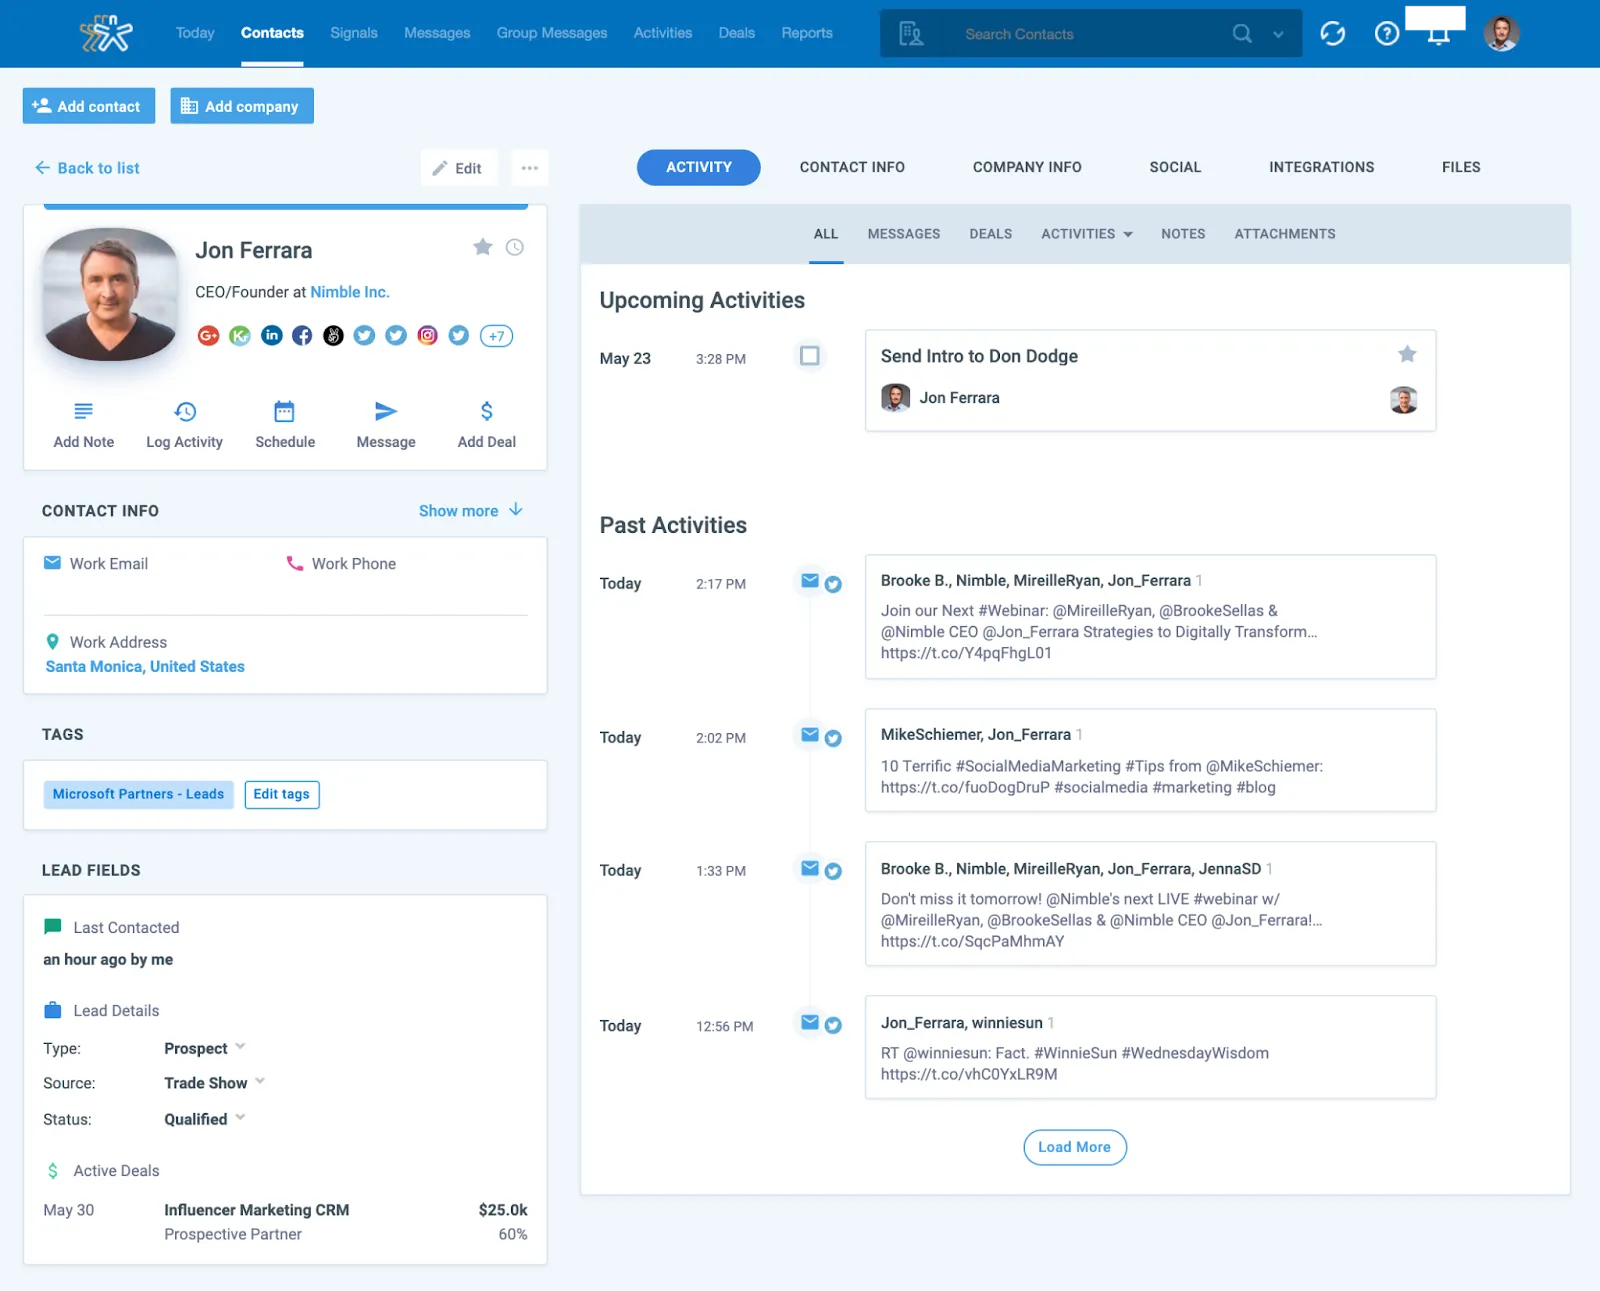Open the Source dropdown showing Trade Show

[x=214, y=1083]
